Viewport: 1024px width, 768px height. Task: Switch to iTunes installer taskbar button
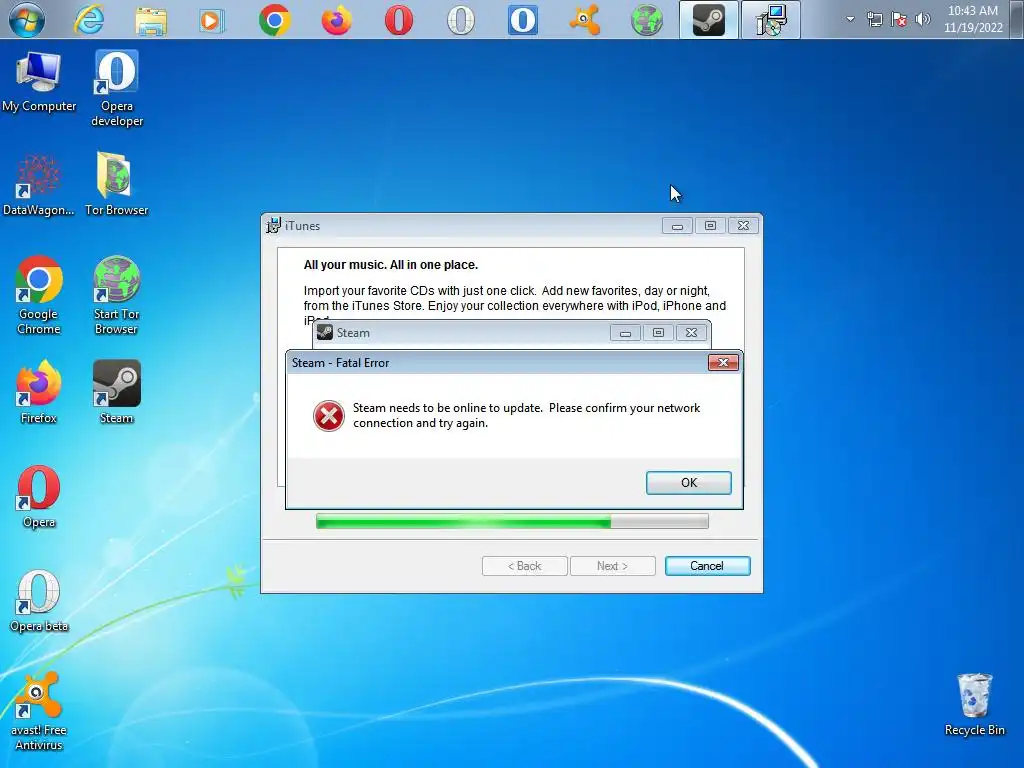771,20
